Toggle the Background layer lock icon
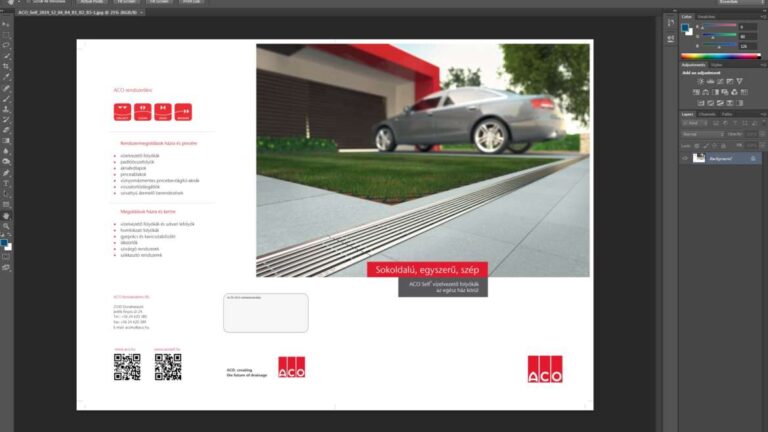The image size is (768, 432). pyautogui.click(x=752, y=158)
